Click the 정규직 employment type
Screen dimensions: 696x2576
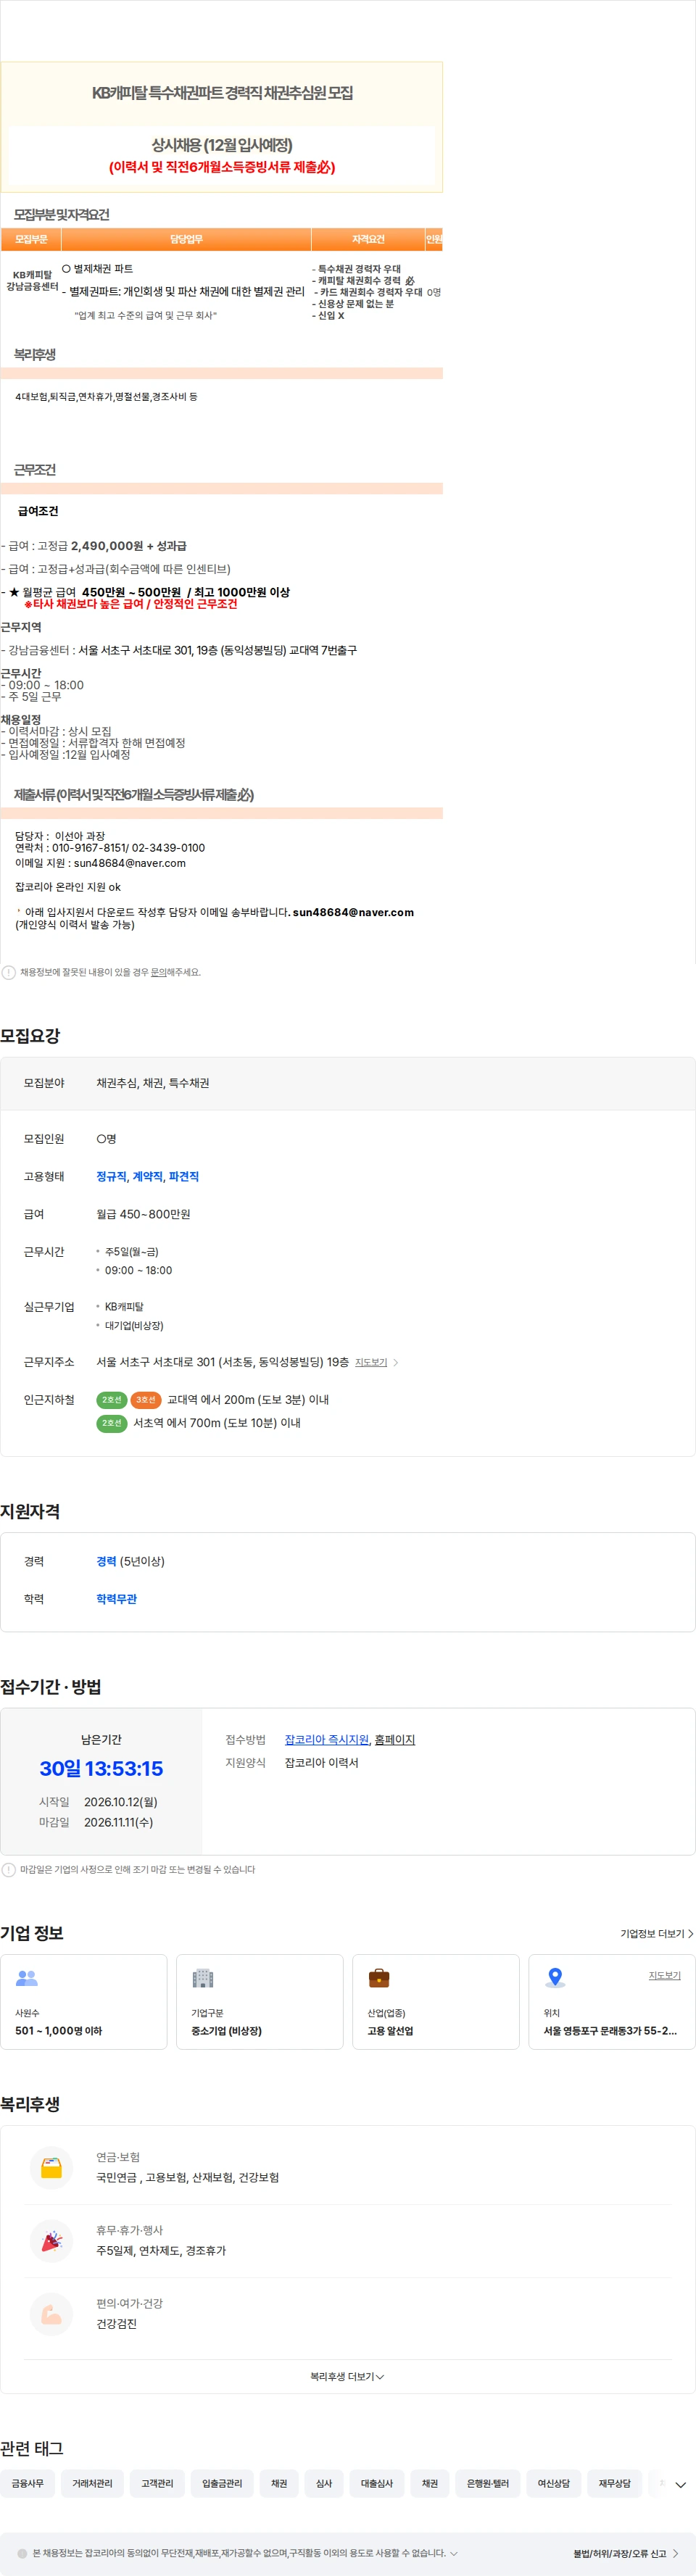[x=111, y=1176]
